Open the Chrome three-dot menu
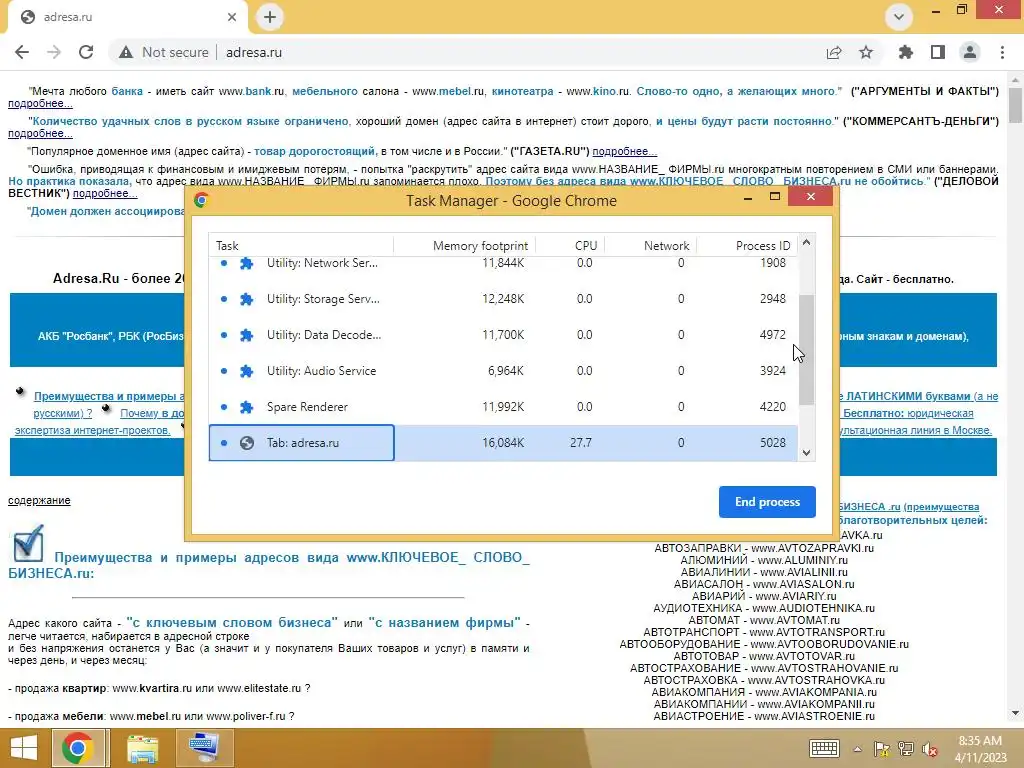Screen dimensions: 1024x768 pos(1002,52)
